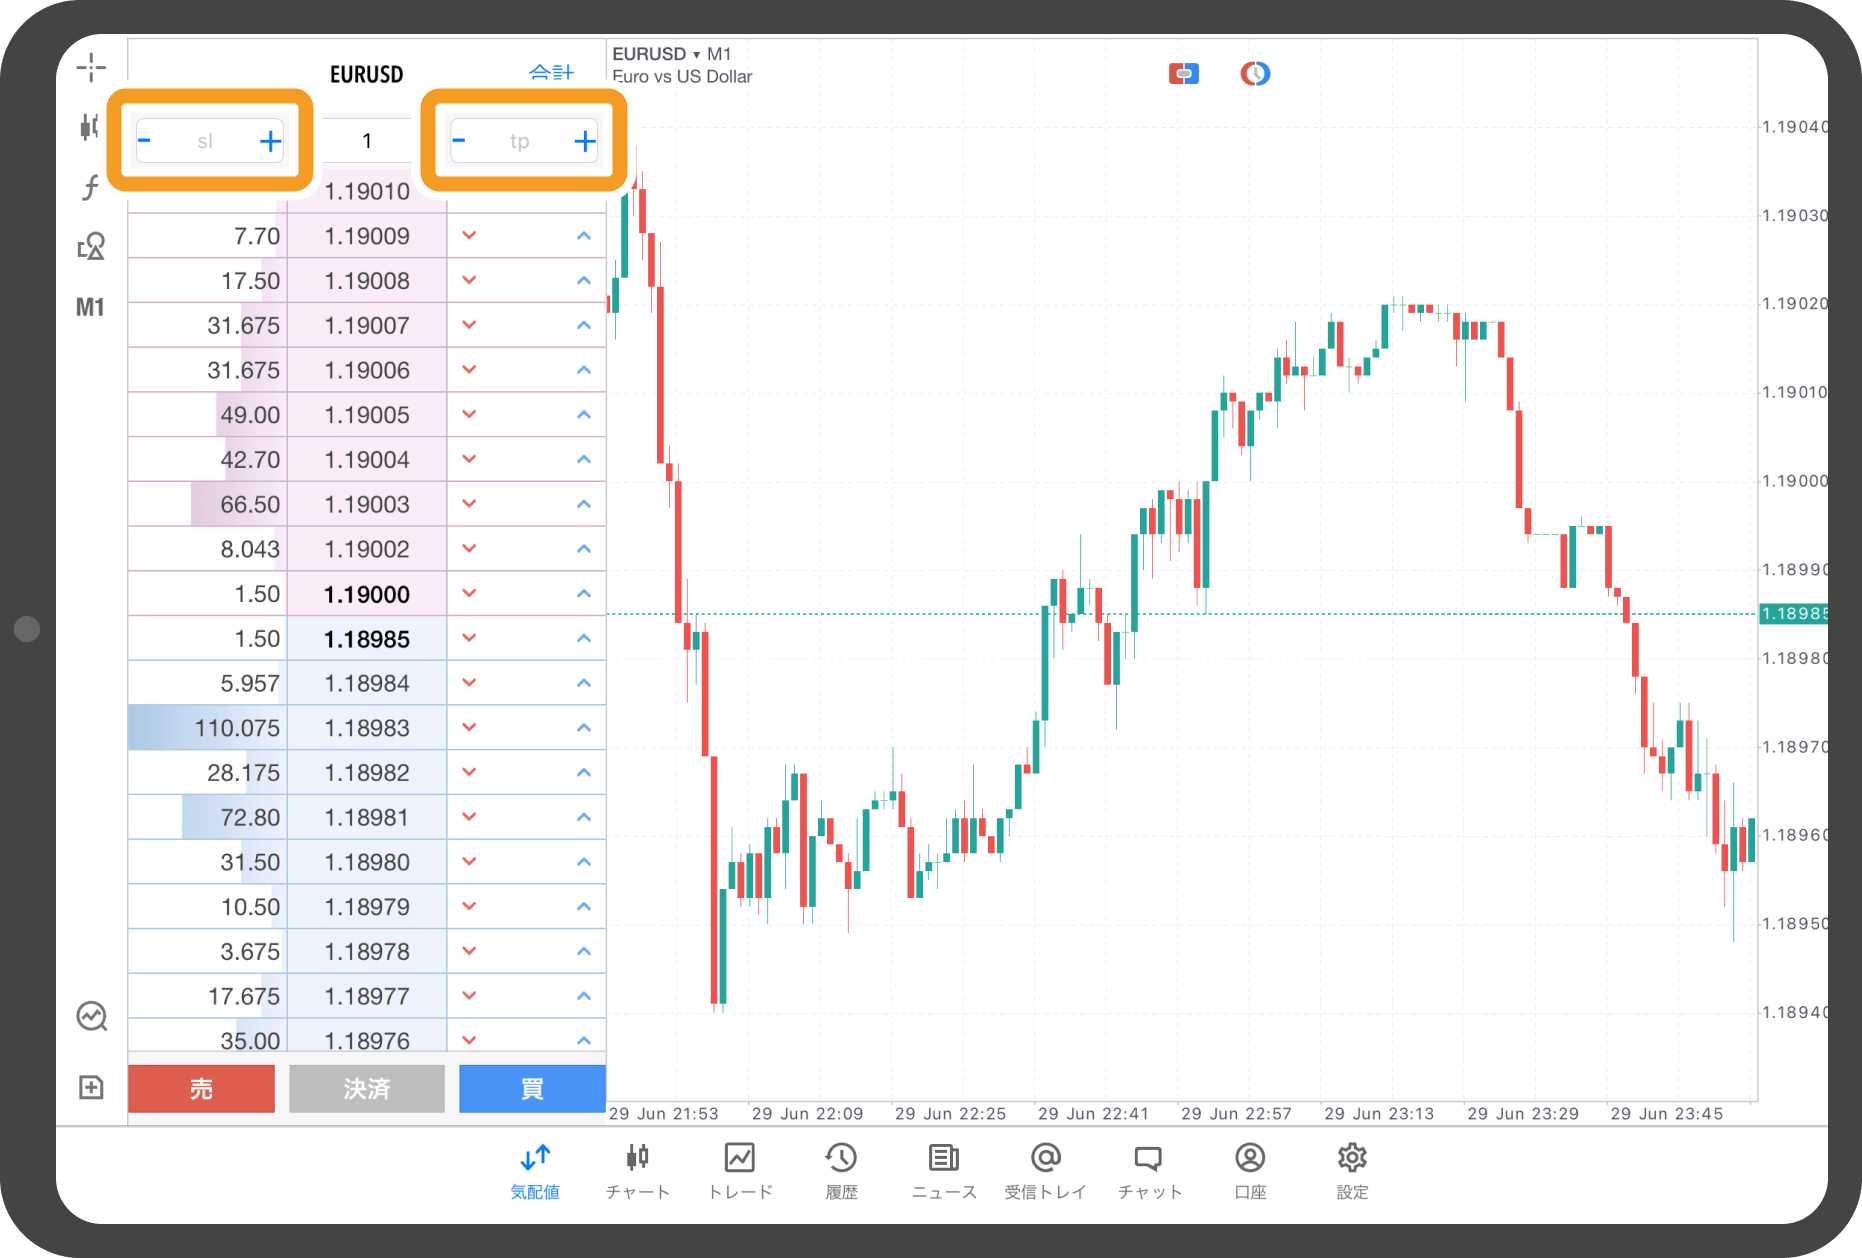Decrease stop loss with sl minus
This screenshot has height=1258, width=1862.
(x=145, y=141)
